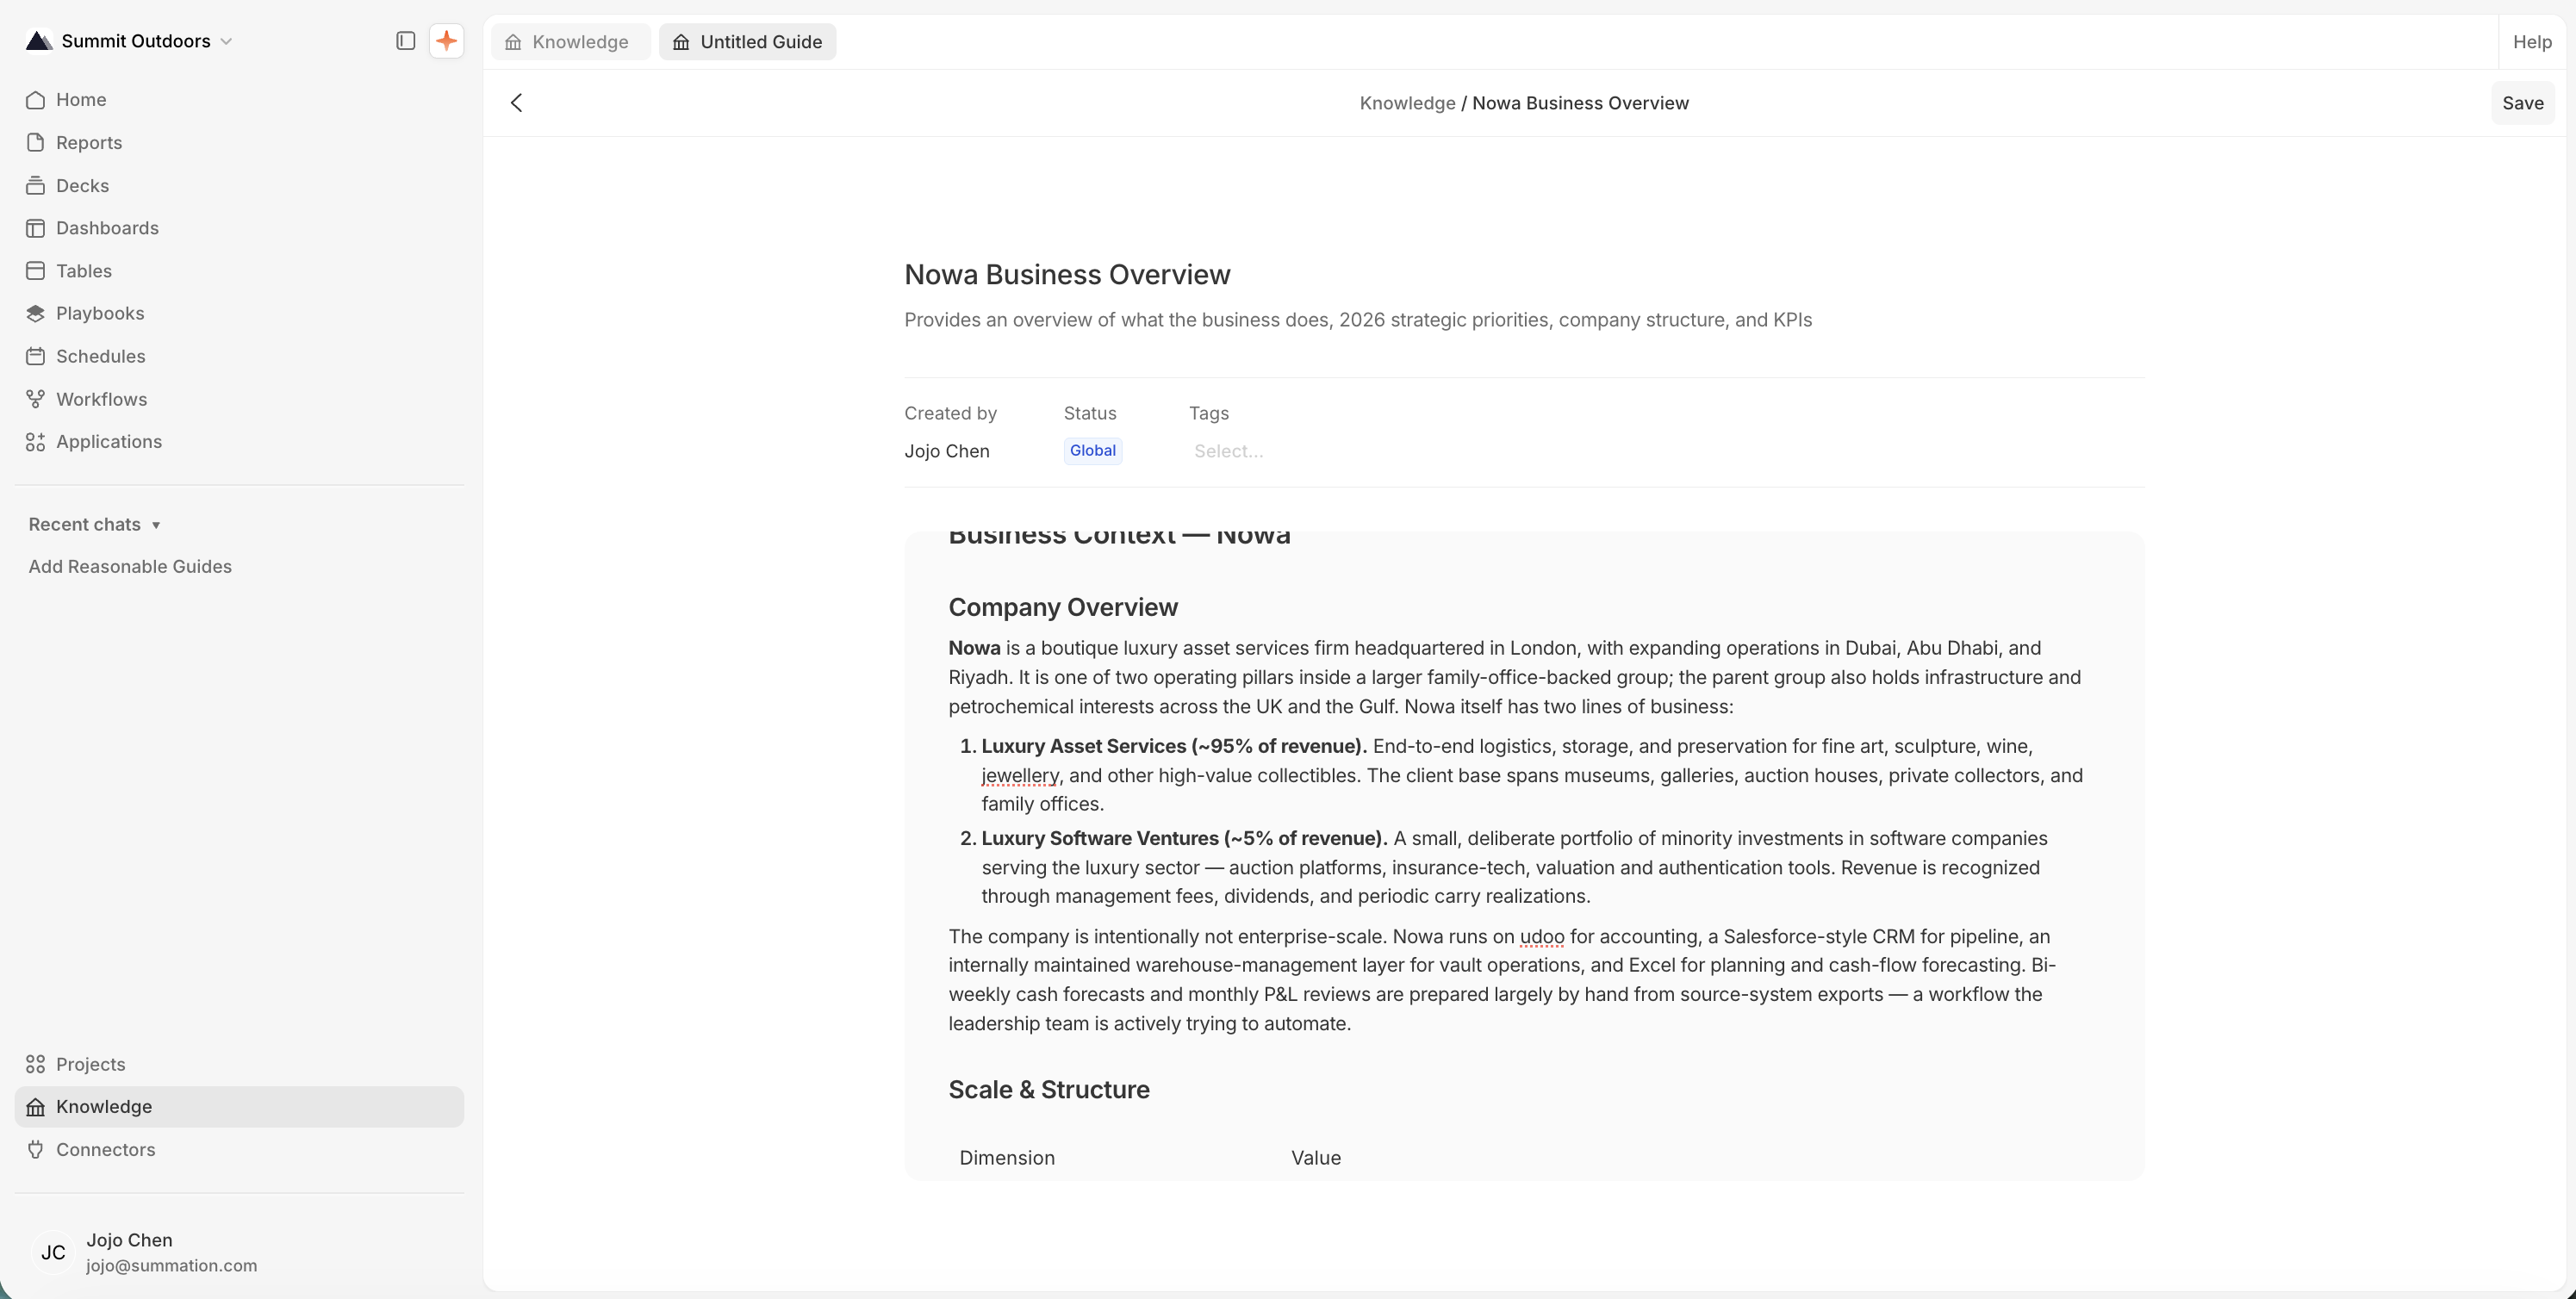Click the Scale & Structure heading
The image size is (2576, 1299).
tap(1049, 1090)
